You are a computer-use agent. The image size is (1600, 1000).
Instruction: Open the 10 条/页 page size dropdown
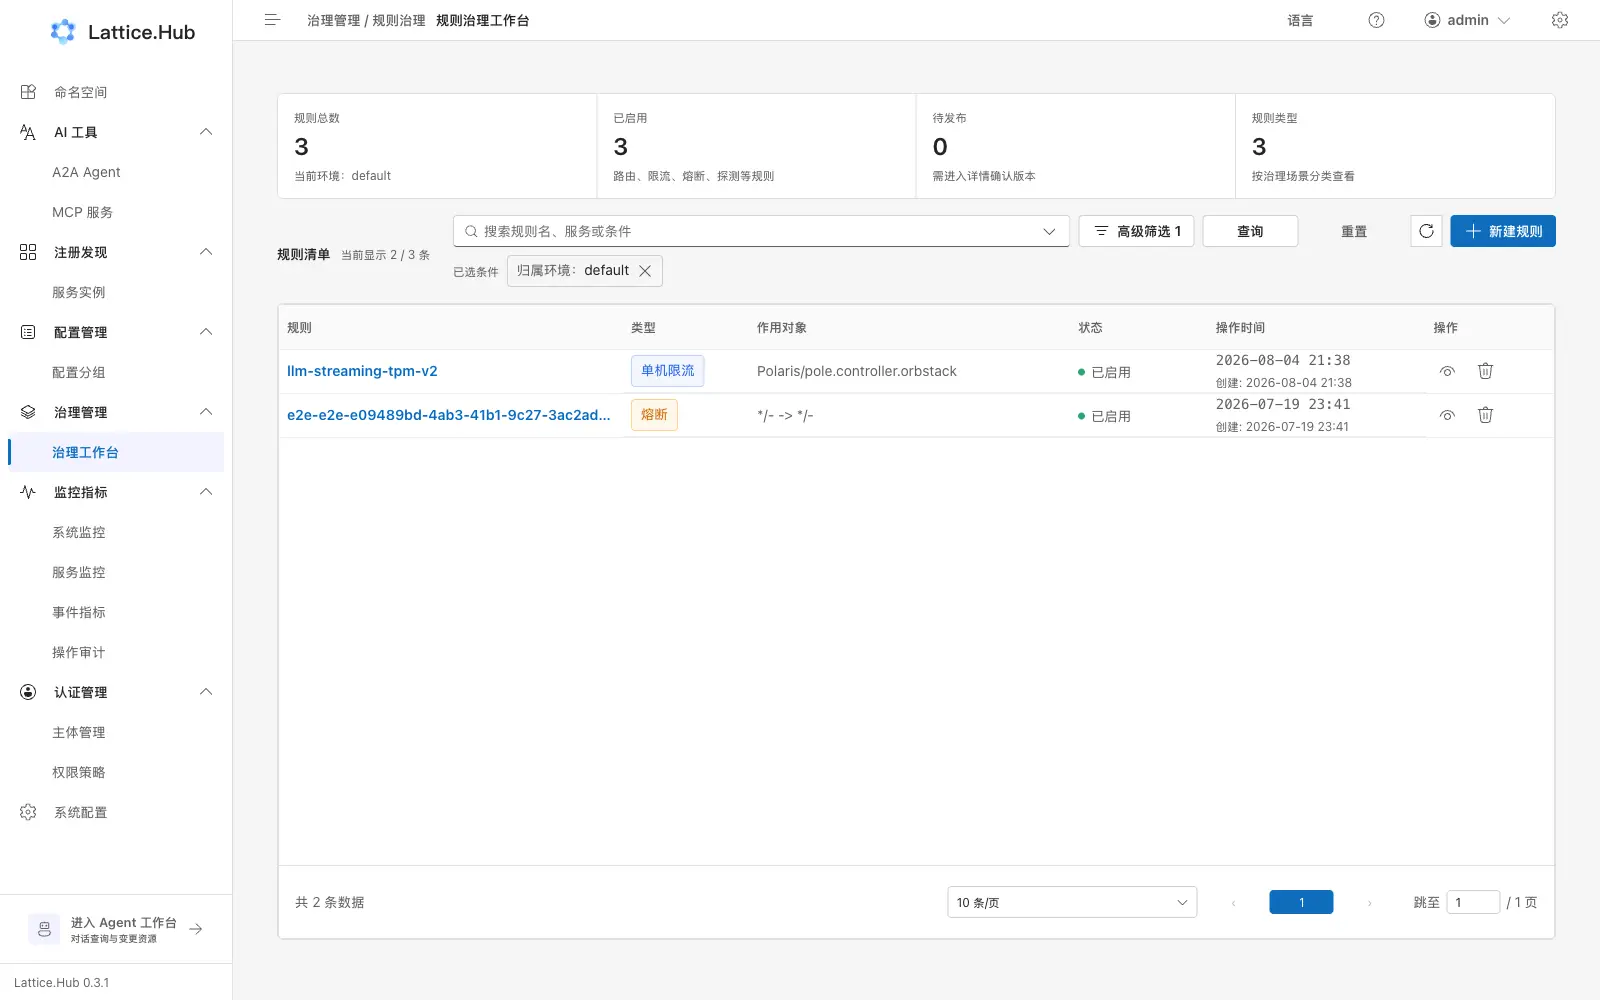click(x=1072, y=902)
